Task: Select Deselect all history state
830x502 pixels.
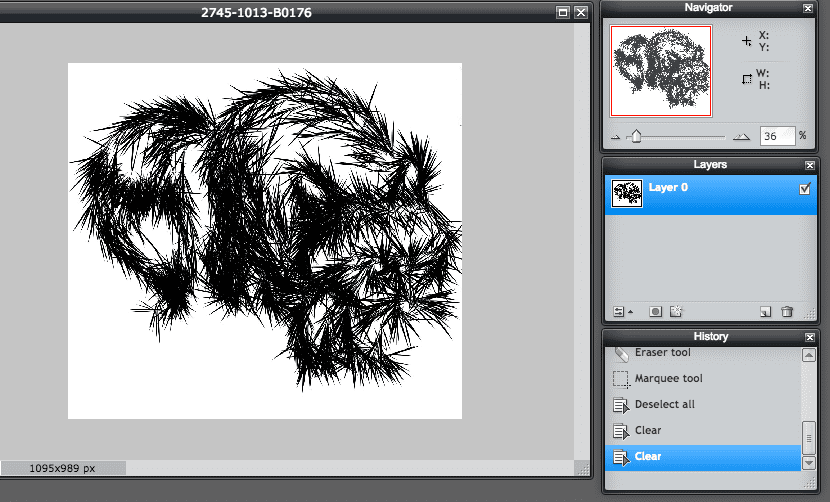Action: tap(664, 405)
